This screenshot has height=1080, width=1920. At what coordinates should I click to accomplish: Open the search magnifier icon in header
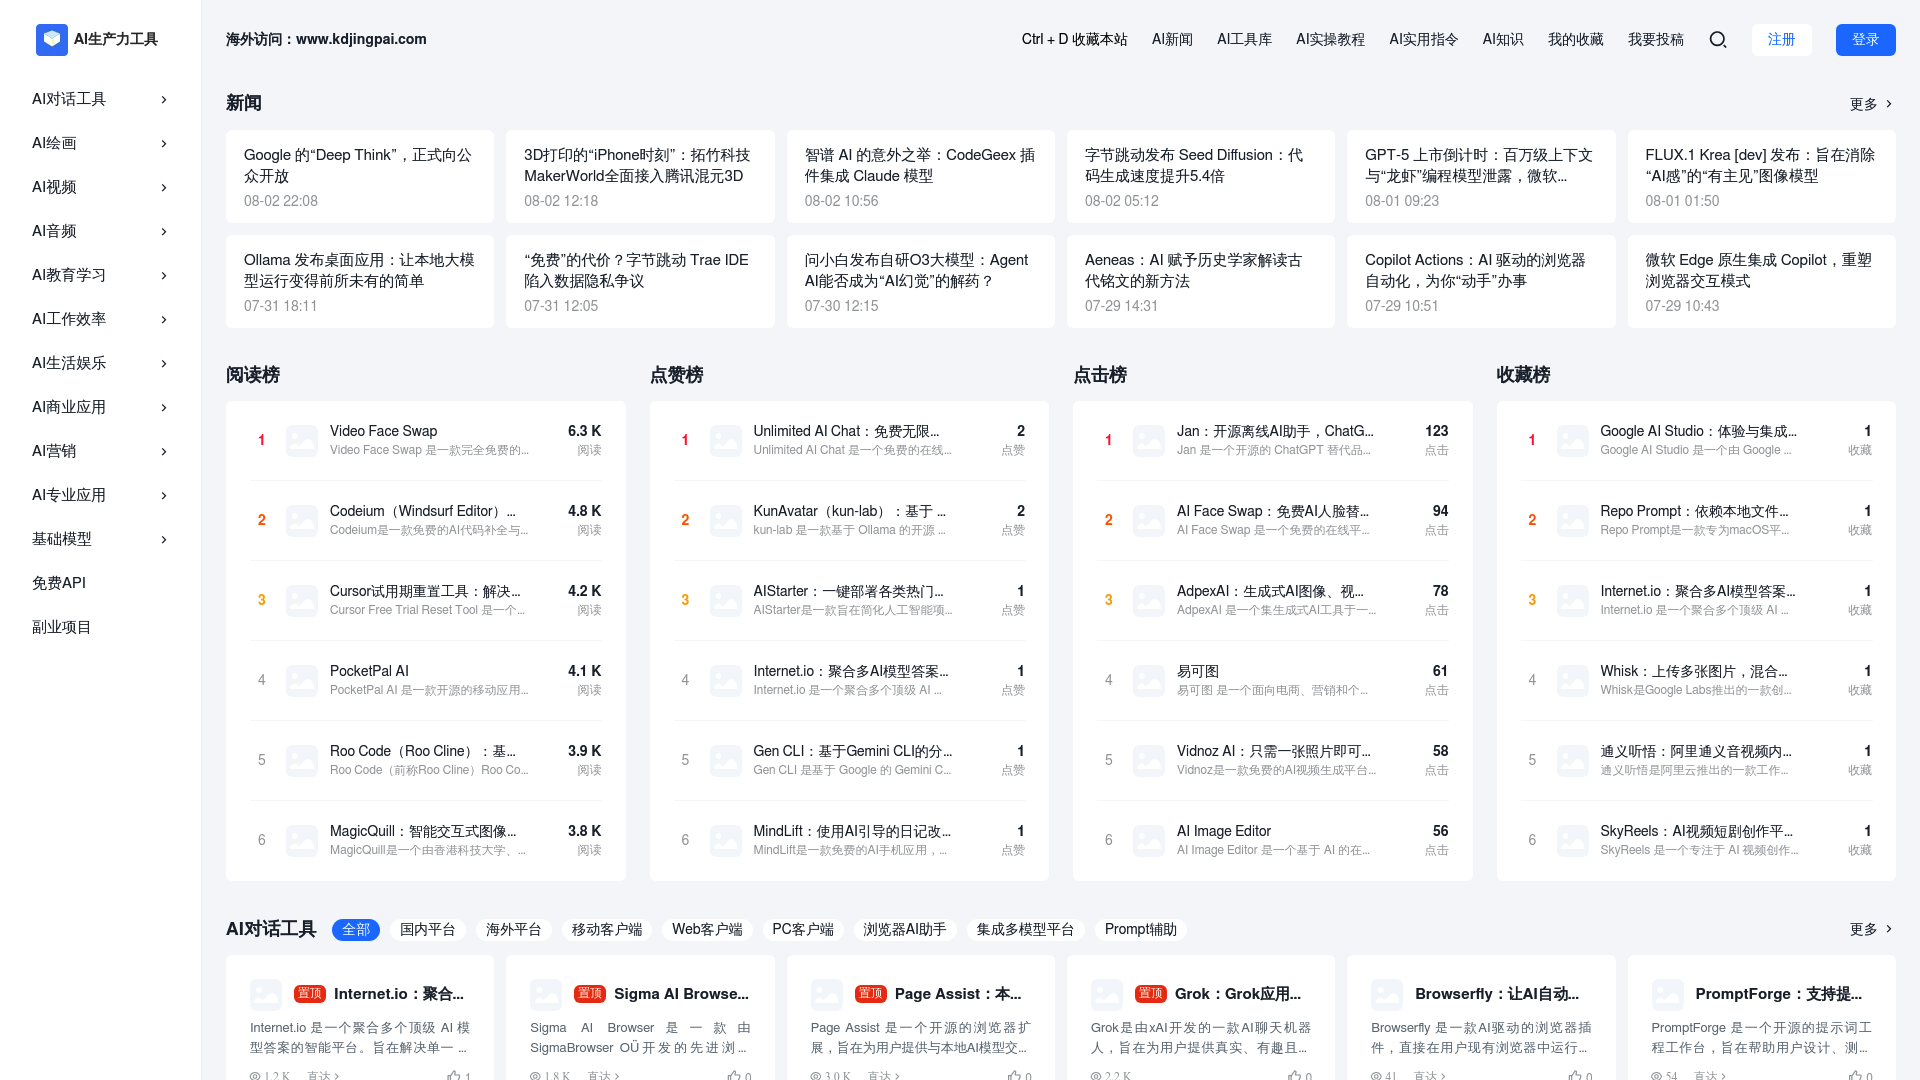click(x=1718, y=40)
